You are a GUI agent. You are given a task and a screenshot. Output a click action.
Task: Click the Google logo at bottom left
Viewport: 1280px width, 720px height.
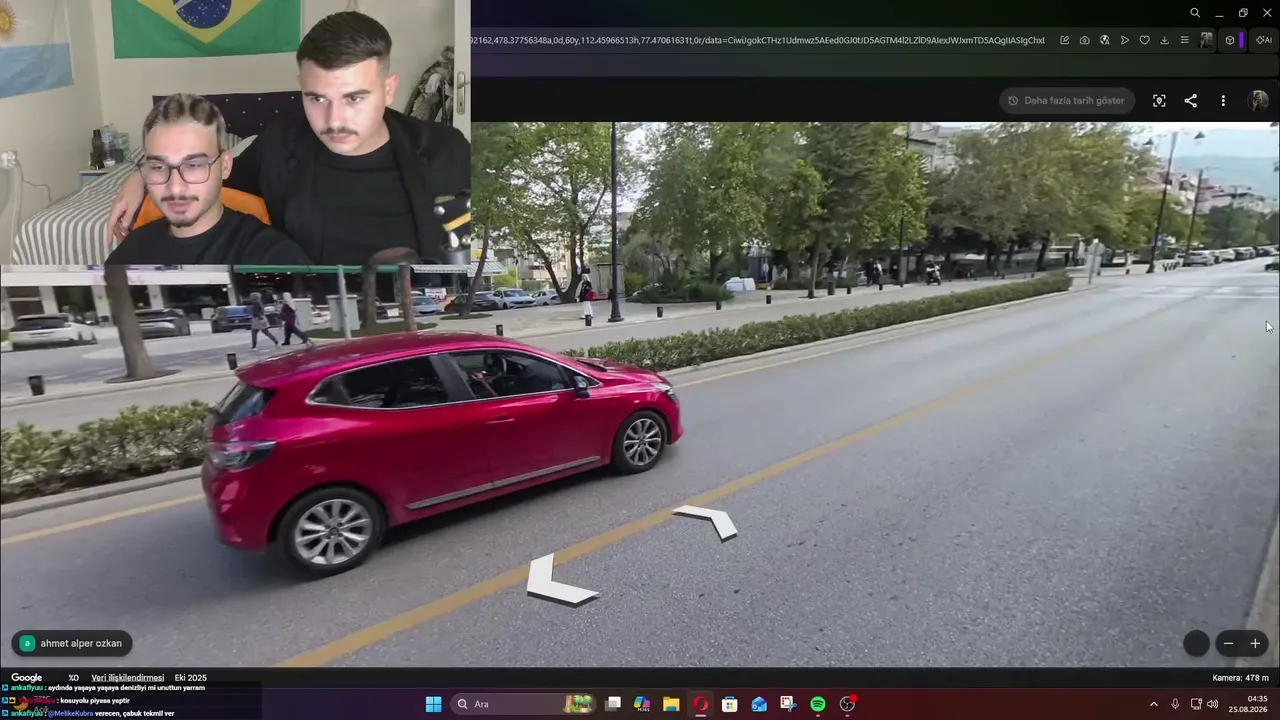tap(27, 678)
